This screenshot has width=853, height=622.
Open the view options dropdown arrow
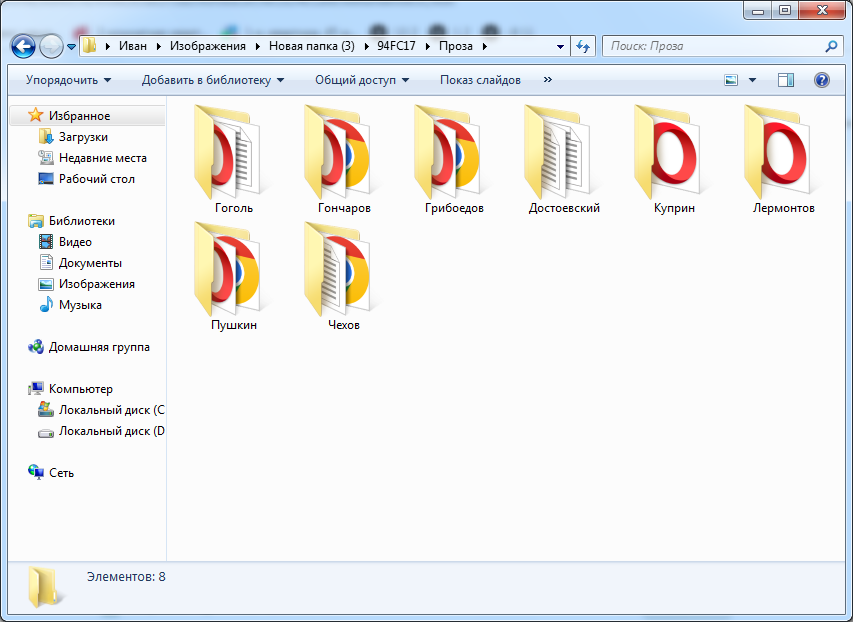tap(752, 80)
